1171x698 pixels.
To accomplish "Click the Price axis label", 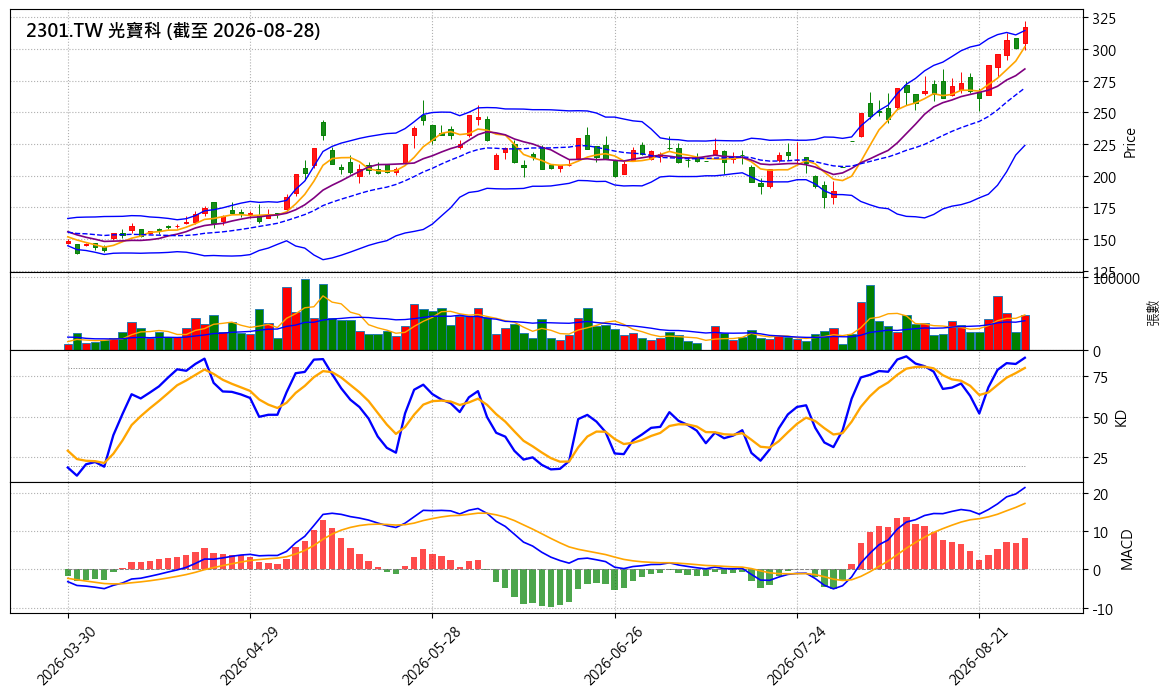I will 1129,143.
